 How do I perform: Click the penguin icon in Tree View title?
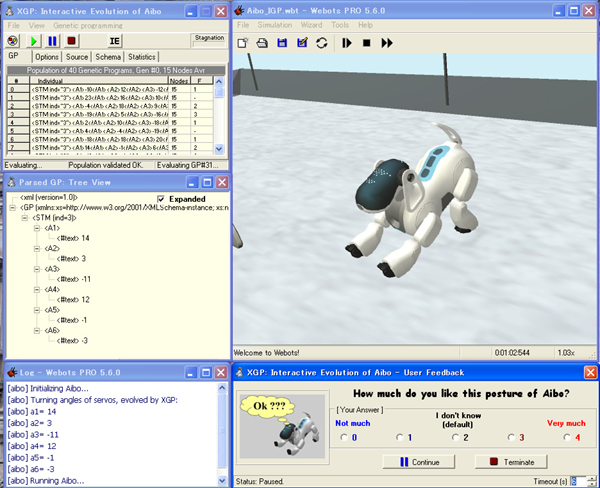coord(11,182)
